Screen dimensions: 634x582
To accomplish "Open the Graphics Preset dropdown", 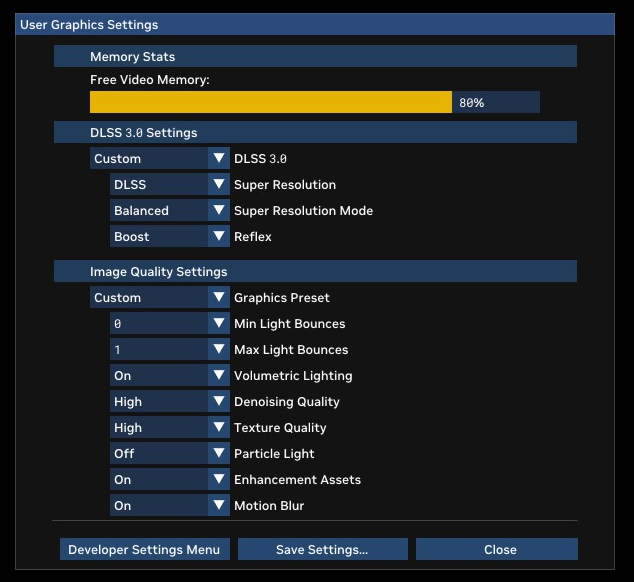I will [x=160, y=298].
